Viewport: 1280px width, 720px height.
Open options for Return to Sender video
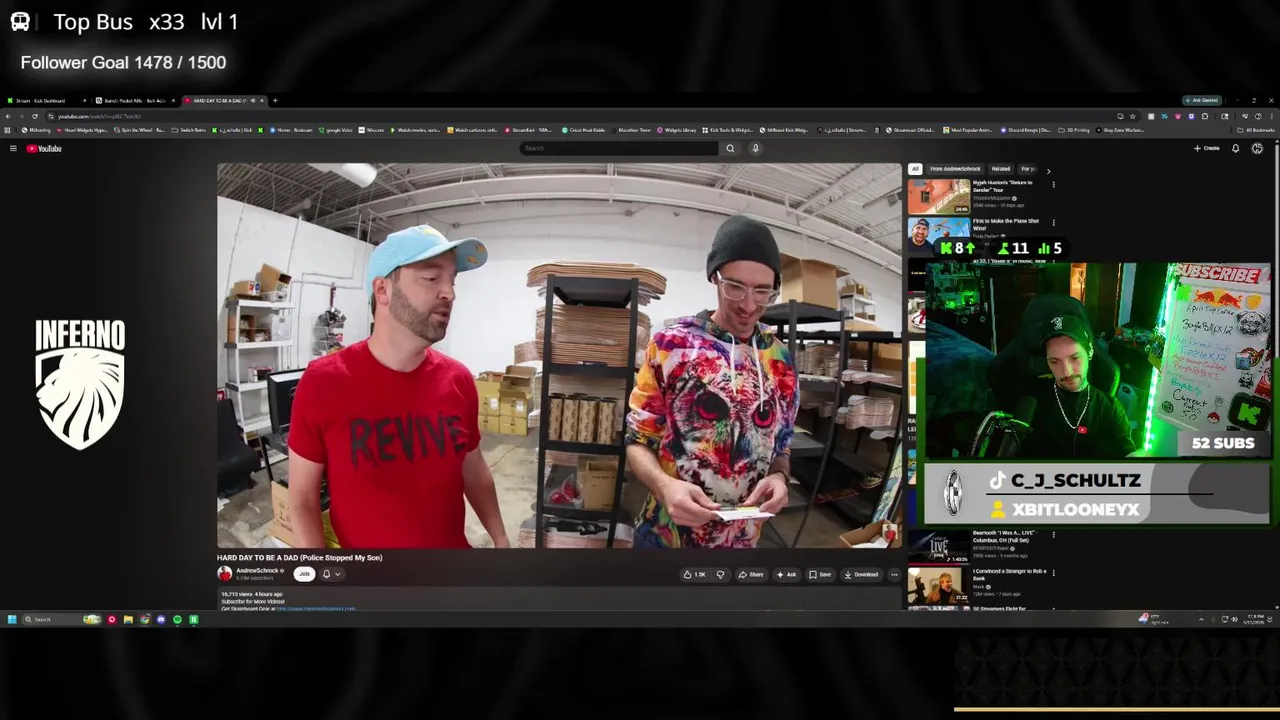click(1053, 185)
